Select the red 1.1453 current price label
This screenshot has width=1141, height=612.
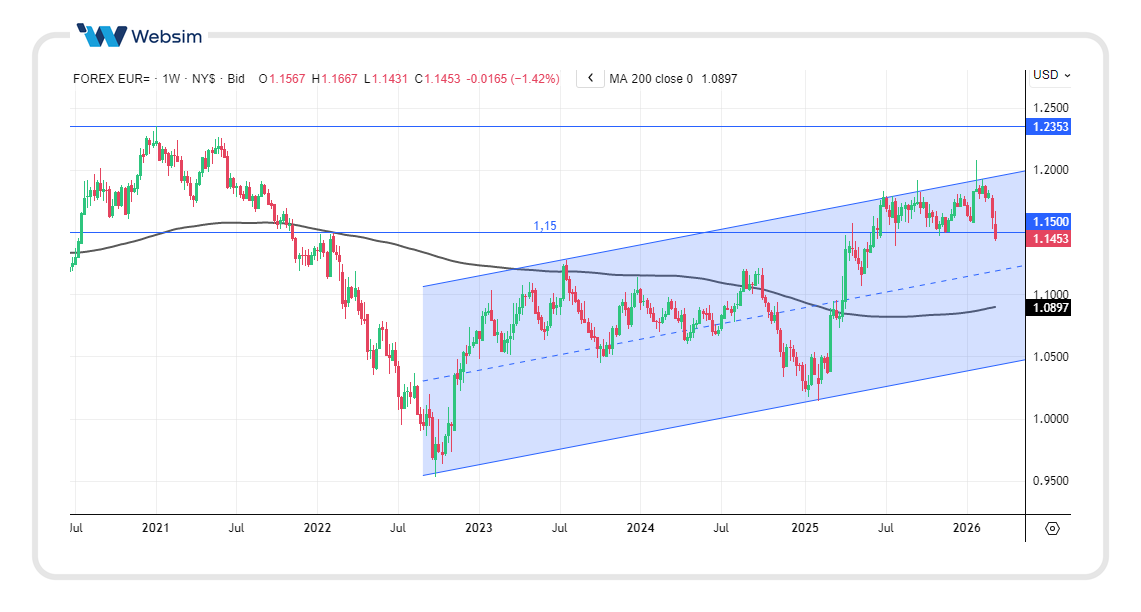coord(1051,239)
